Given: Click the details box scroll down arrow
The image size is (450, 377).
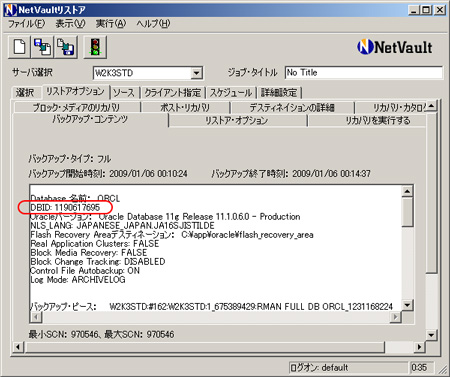Looking at the screenshot, I should tap(407, 305).
